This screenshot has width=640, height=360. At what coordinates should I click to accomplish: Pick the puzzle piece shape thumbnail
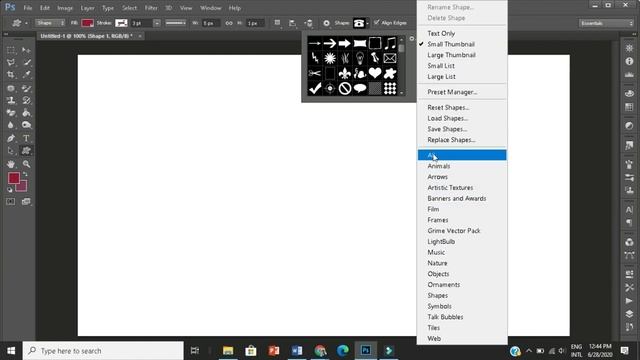click(390, 73)
